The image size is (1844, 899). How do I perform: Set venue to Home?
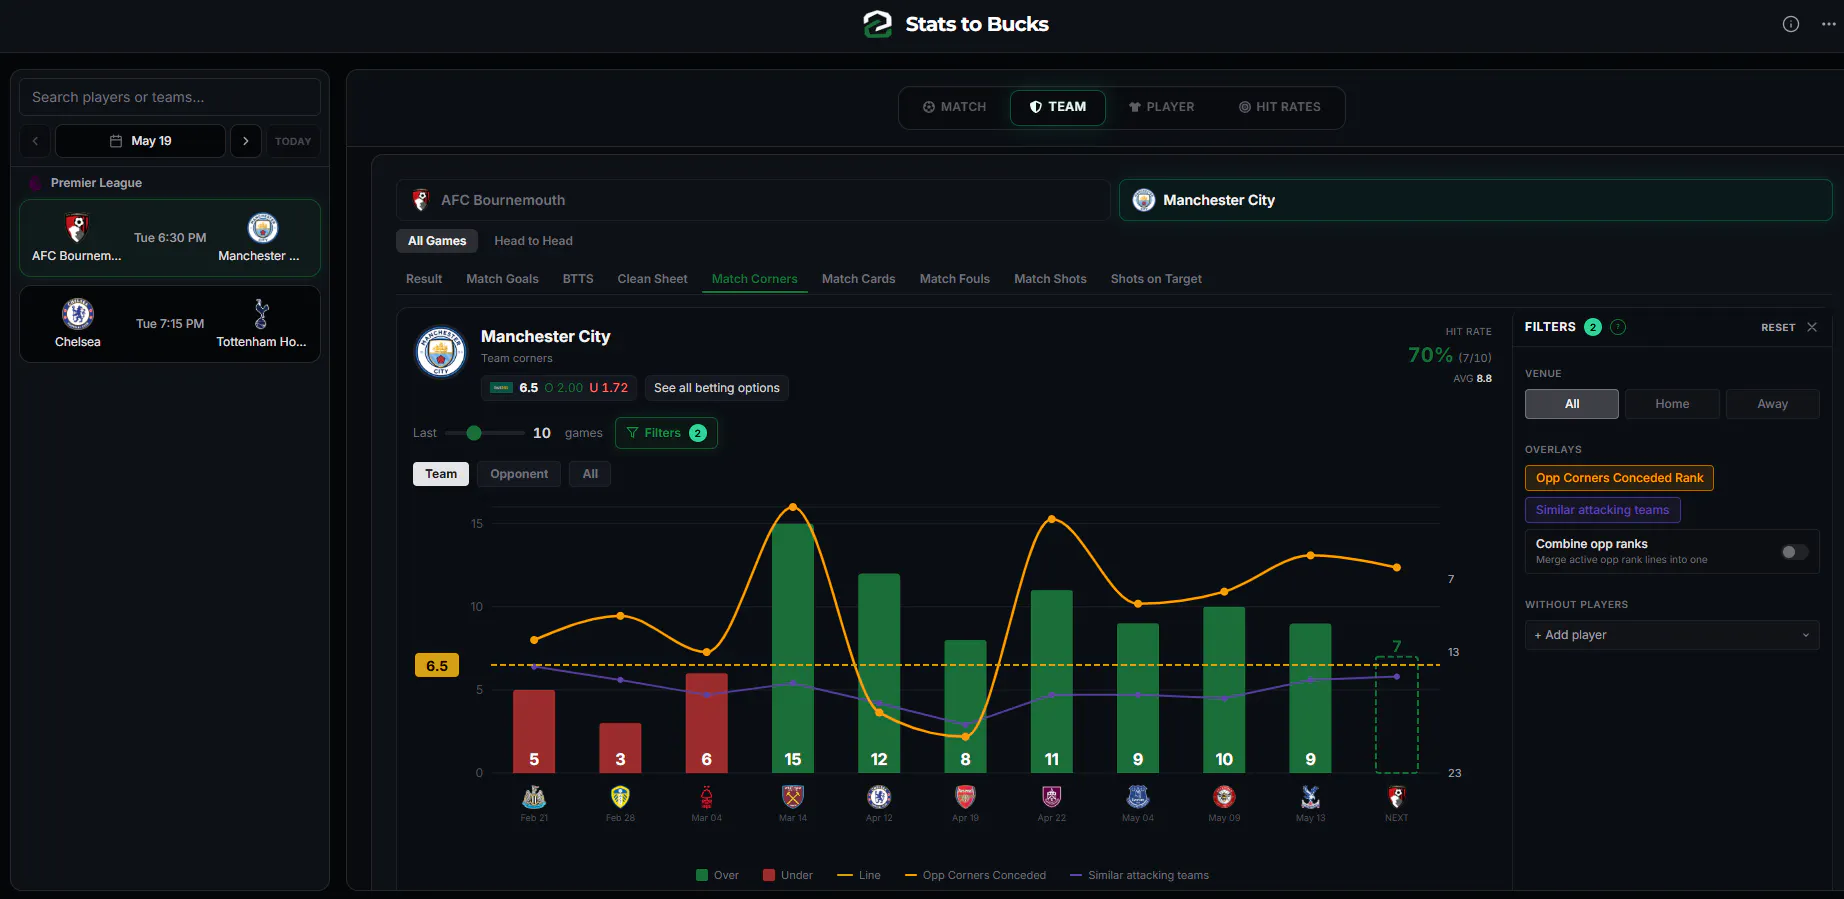coord(1672,404)
